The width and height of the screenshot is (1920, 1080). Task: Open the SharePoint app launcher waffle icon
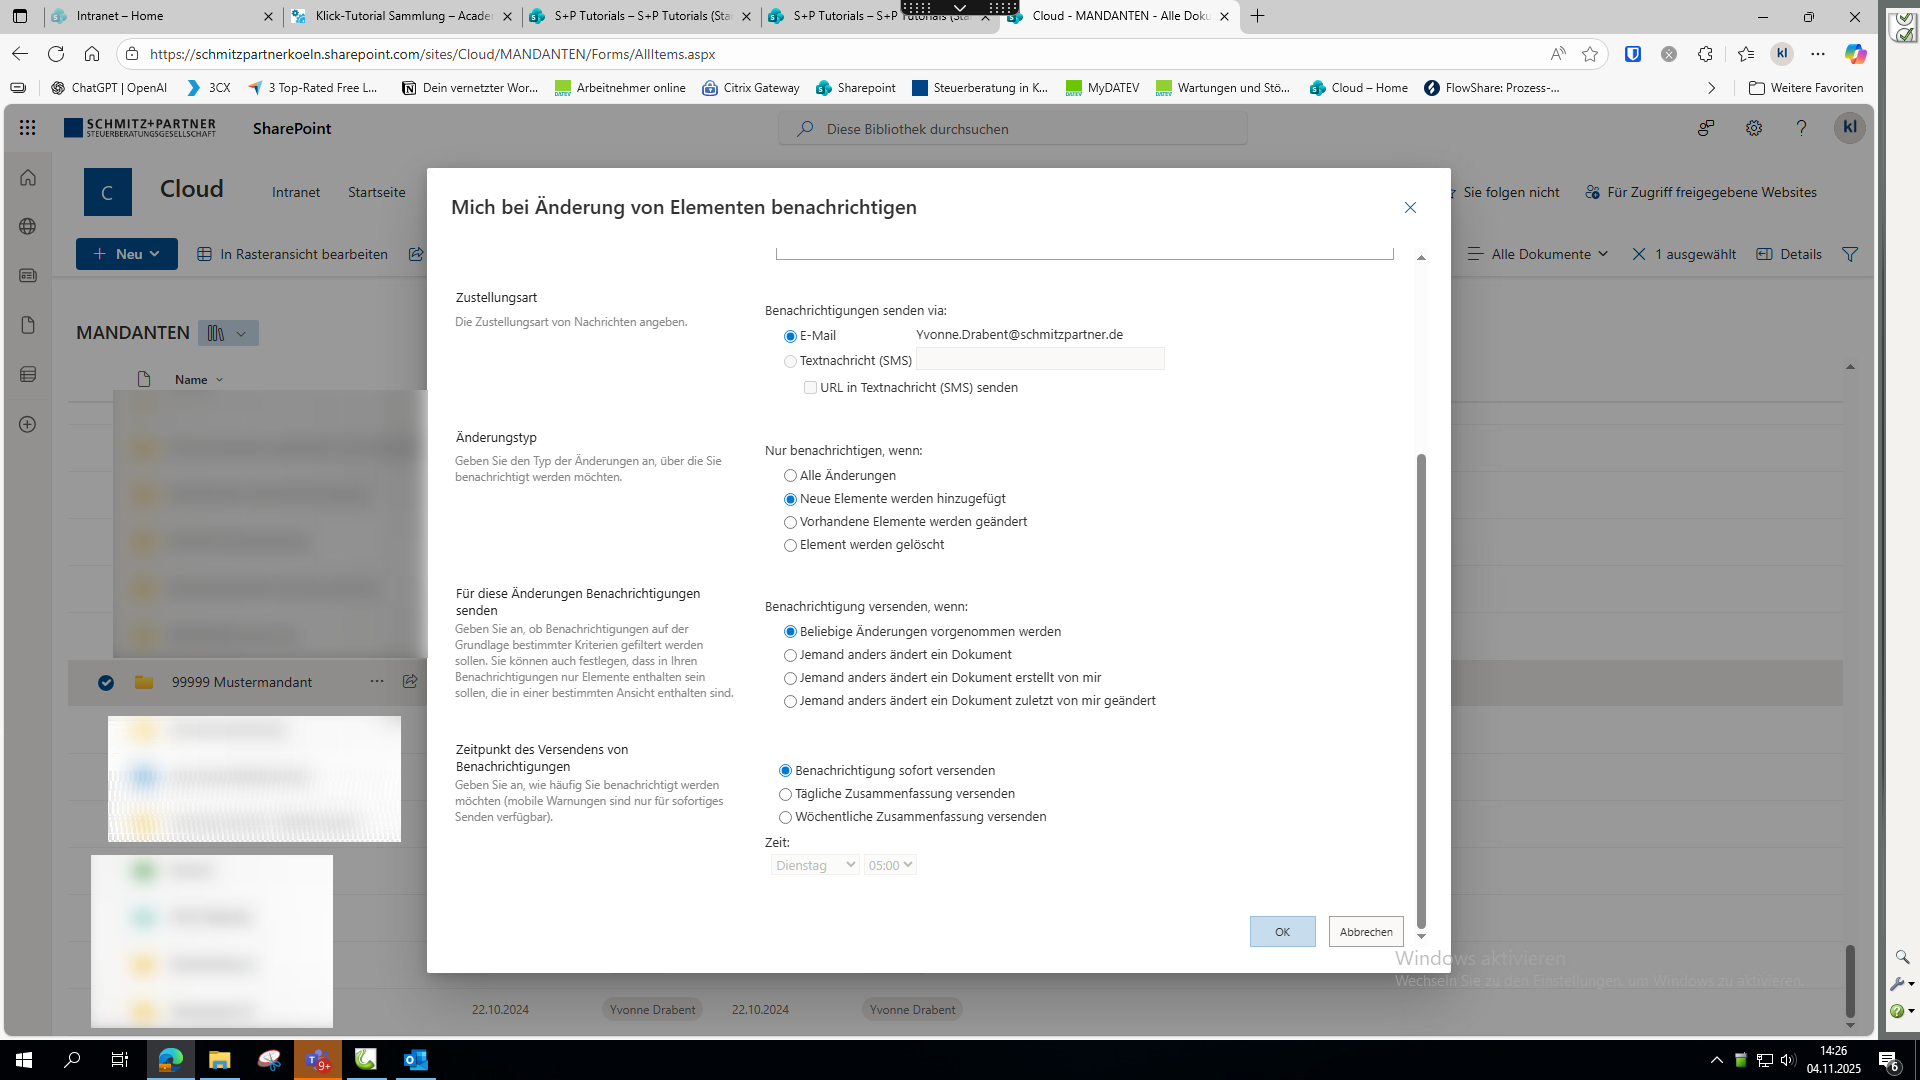tap(27, 128)
